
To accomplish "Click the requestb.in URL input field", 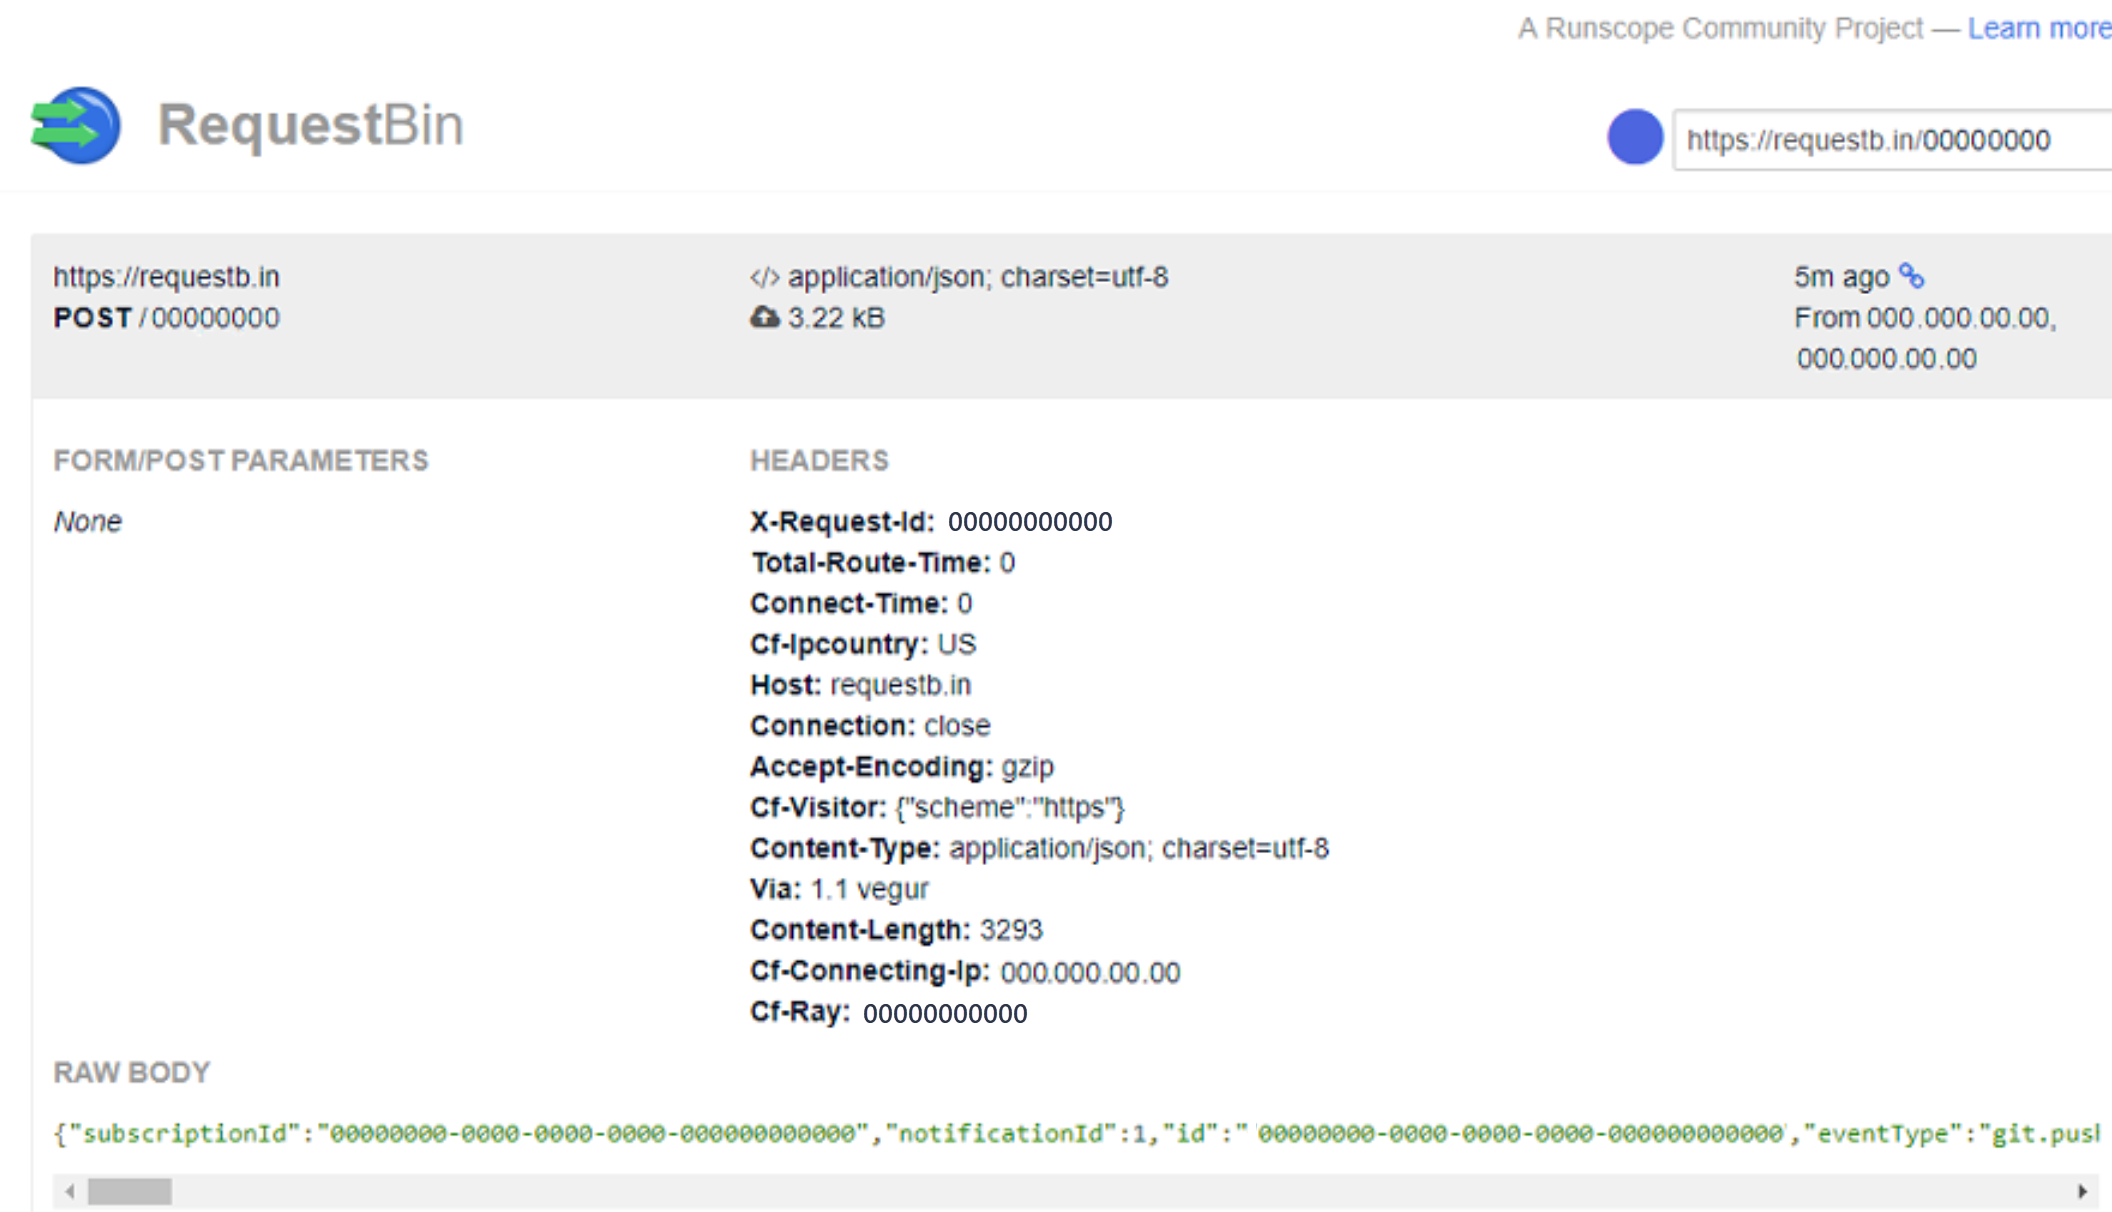I will (x=1886, y=139).
